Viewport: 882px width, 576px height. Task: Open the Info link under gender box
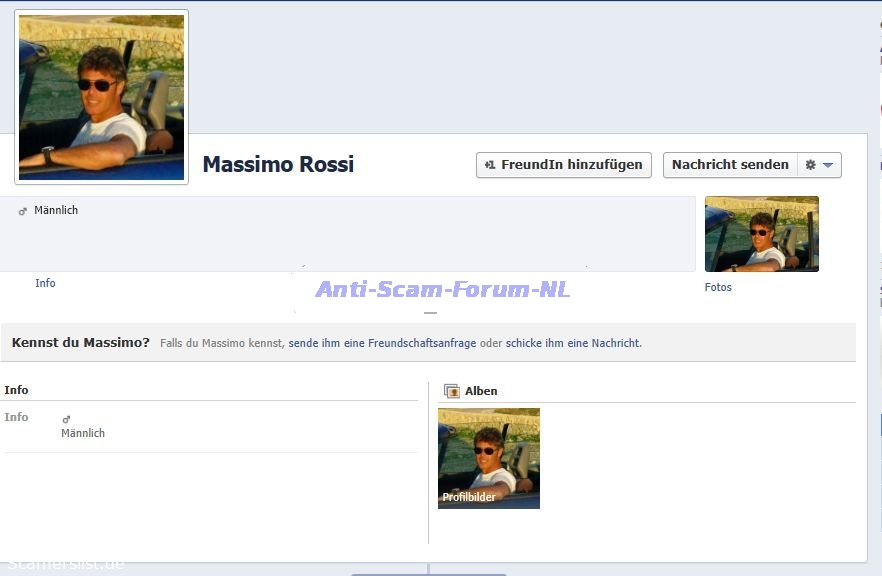45,283
